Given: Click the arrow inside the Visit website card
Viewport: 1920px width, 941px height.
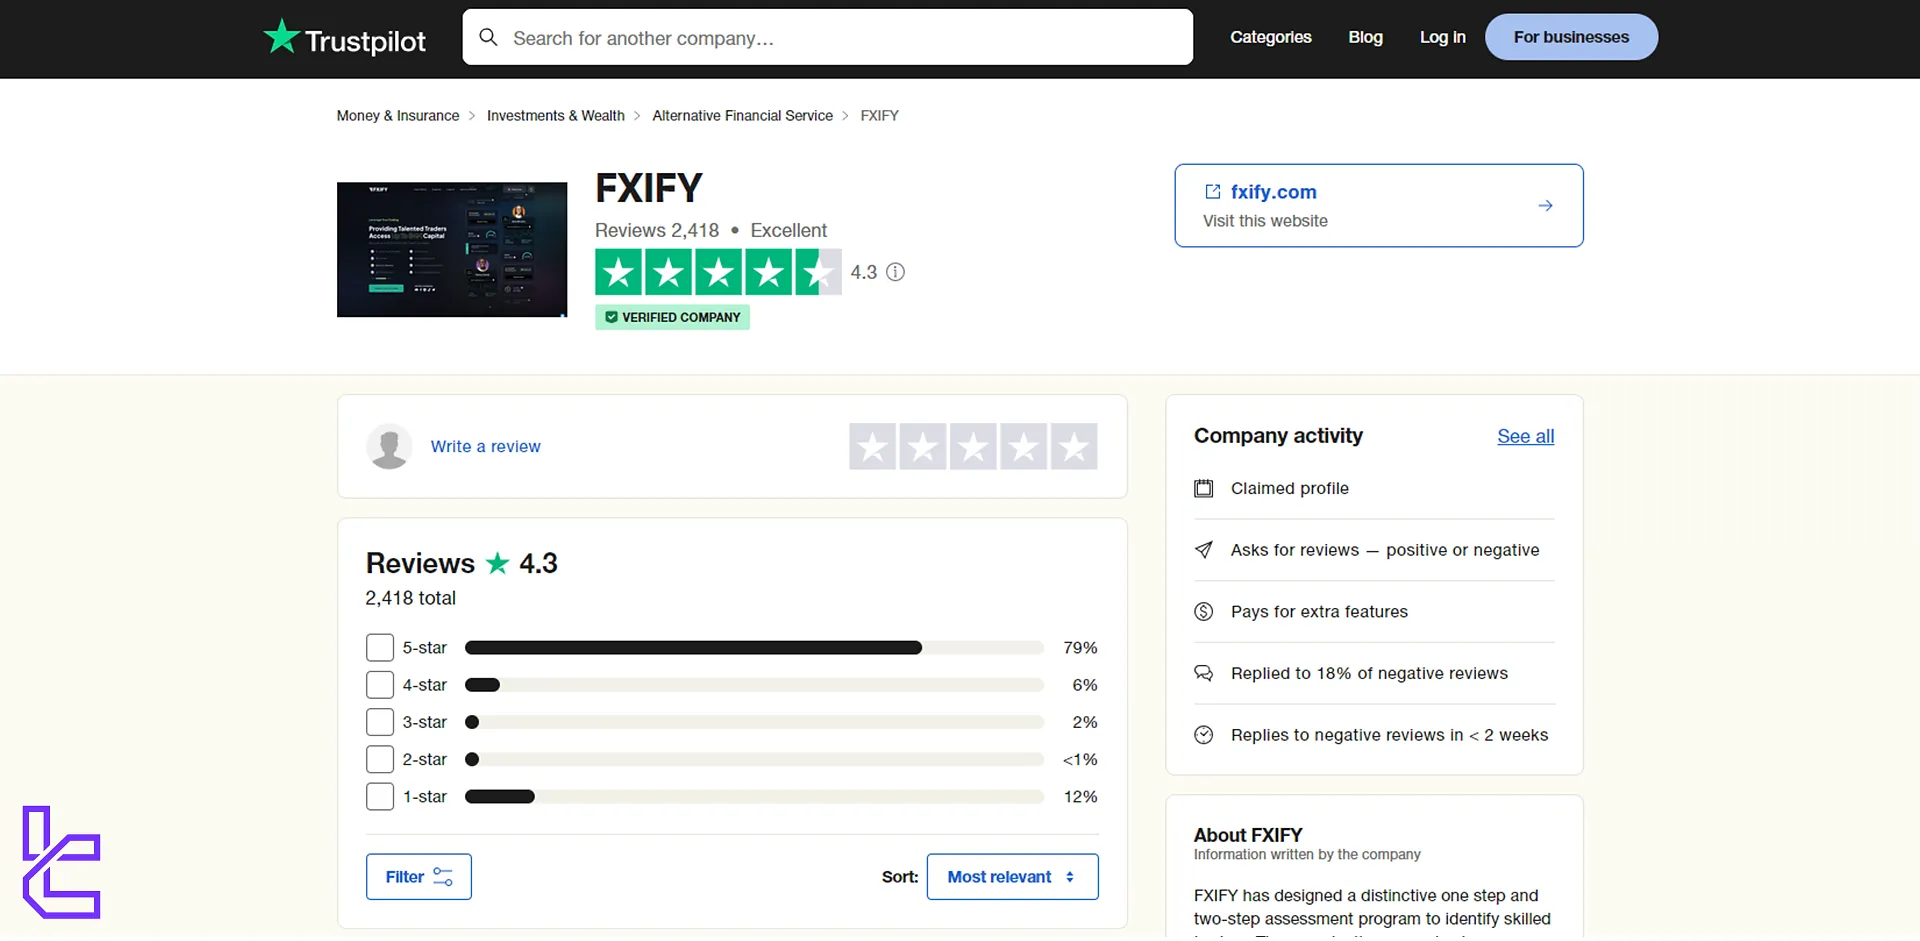Looking at the screenshot, I should [x=1545, y=205].
